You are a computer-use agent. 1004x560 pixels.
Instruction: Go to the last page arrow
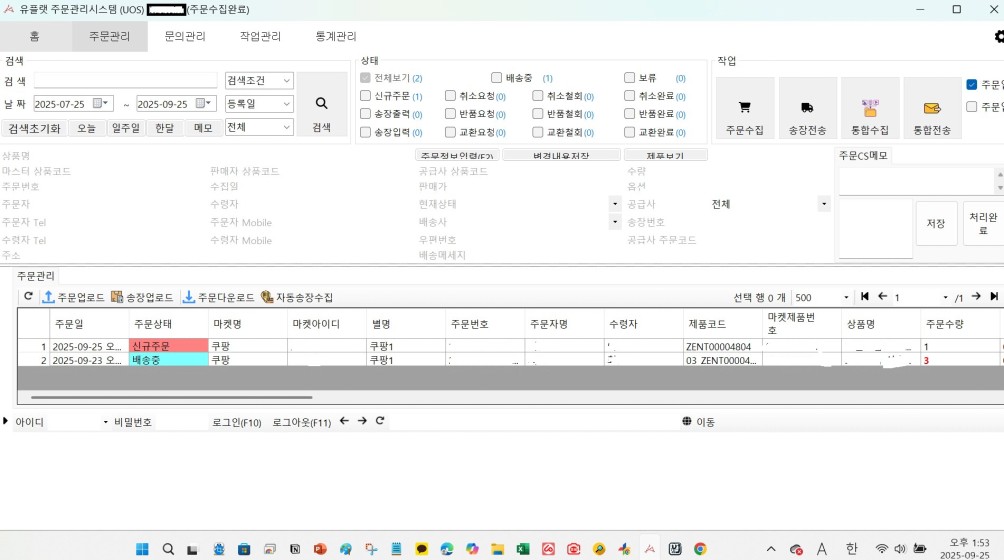click(994, 297)
